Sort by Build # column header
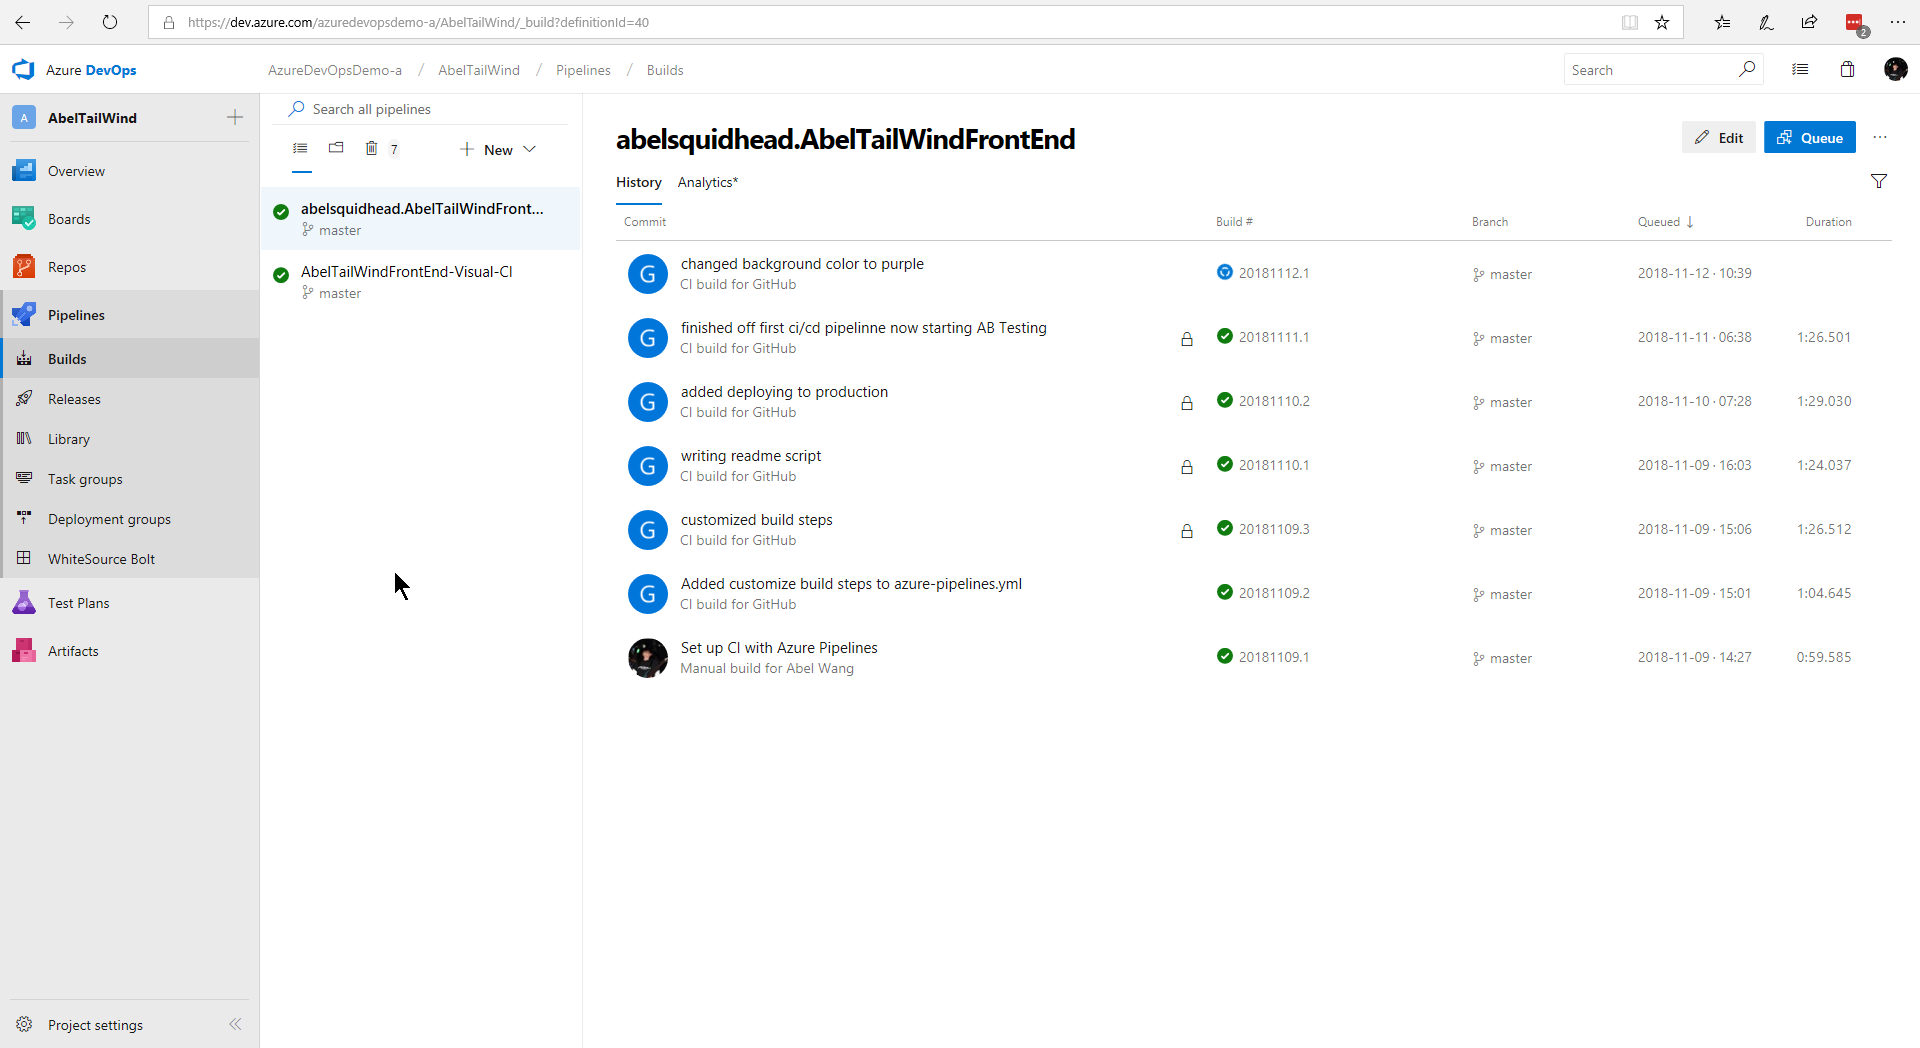Screen dimensions: 1920x1048 point(1234,222)
